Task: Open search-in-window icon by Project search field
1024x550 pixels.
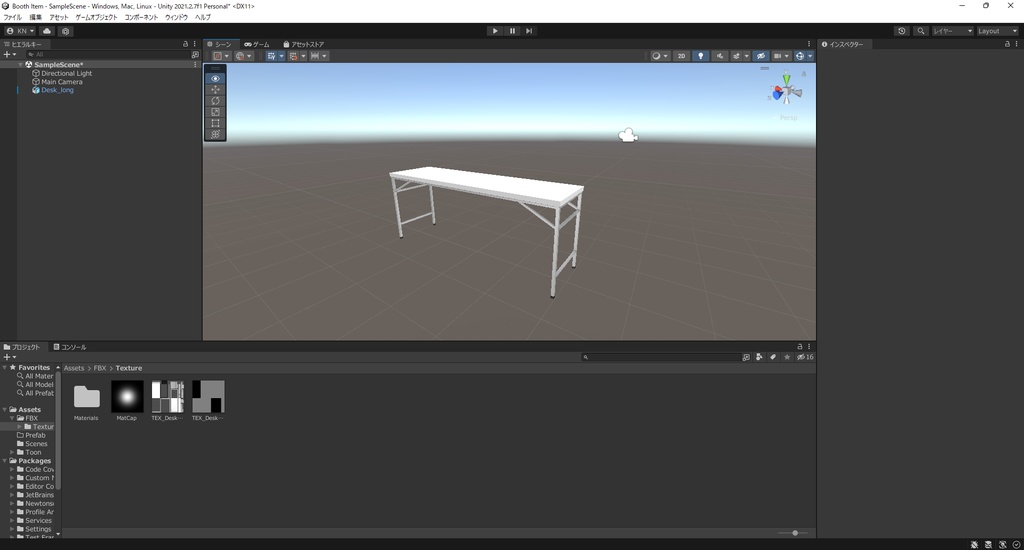Action: coord(746,357)
